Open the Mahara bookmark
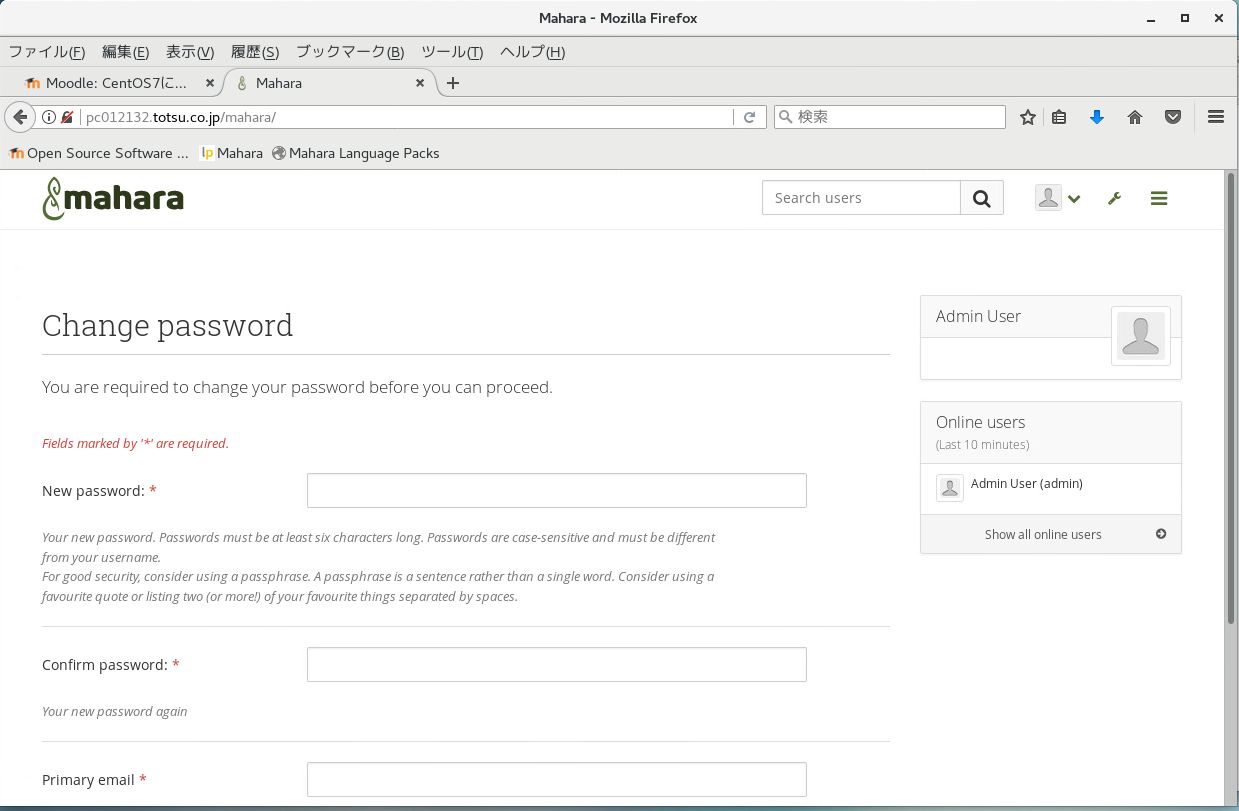Screen dimensions: 1239x811 point(232,153)
